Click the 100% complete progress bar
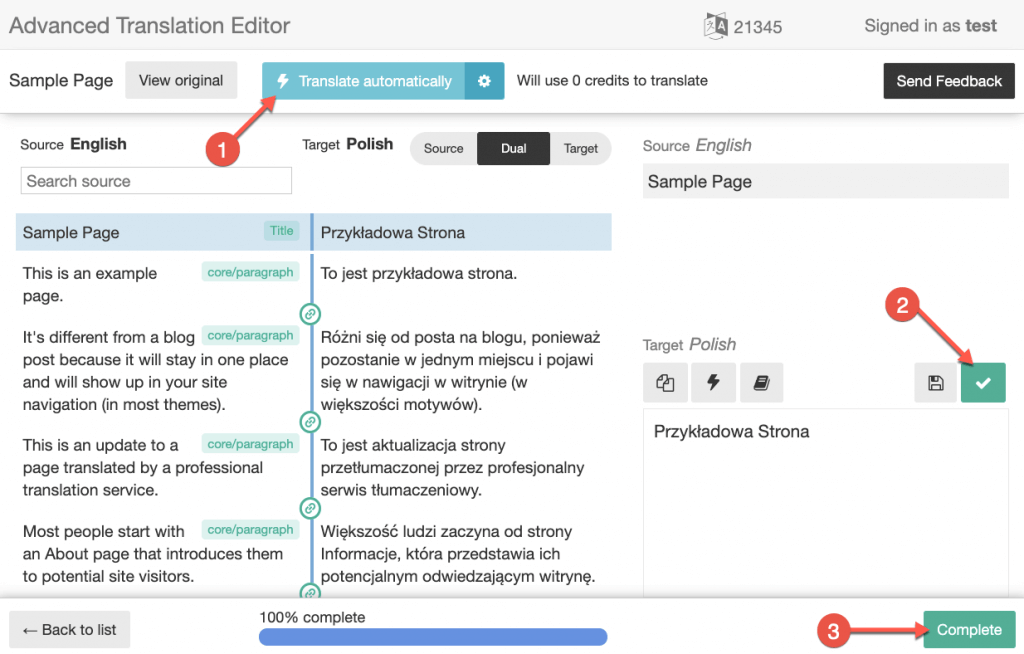Screen dimensions: 1024x654 tap(432, 636)
